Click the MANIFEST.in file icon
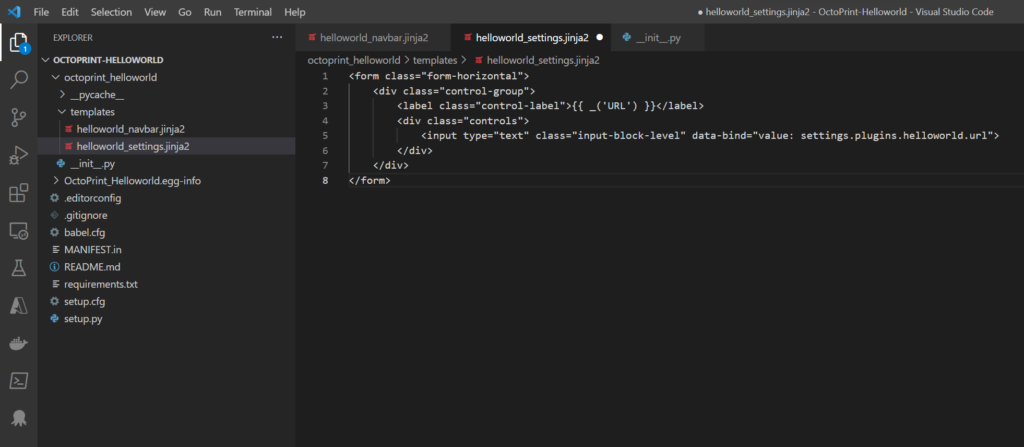The height and width of the screenshot is (447, 1024). click(x=55, y=250)
